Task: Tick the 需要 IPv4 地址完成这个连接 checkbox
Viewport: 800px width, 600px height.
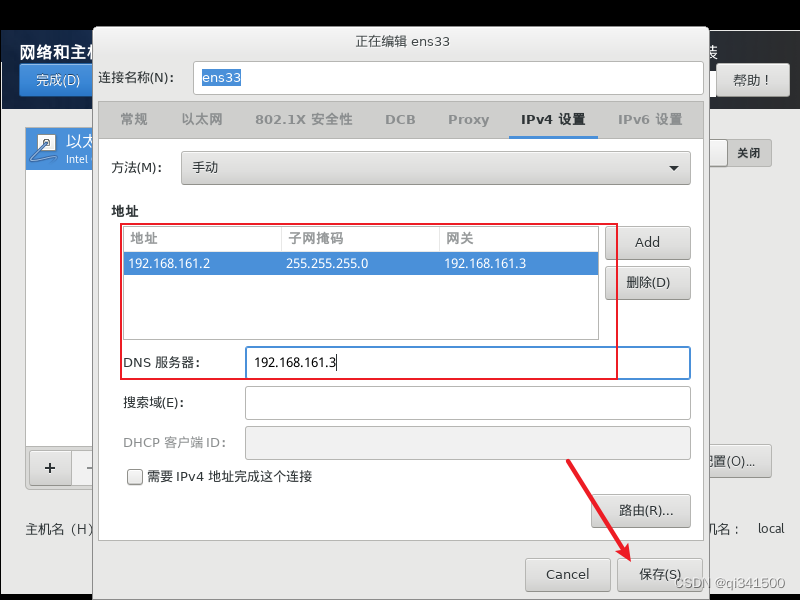Action: (135, 477)
